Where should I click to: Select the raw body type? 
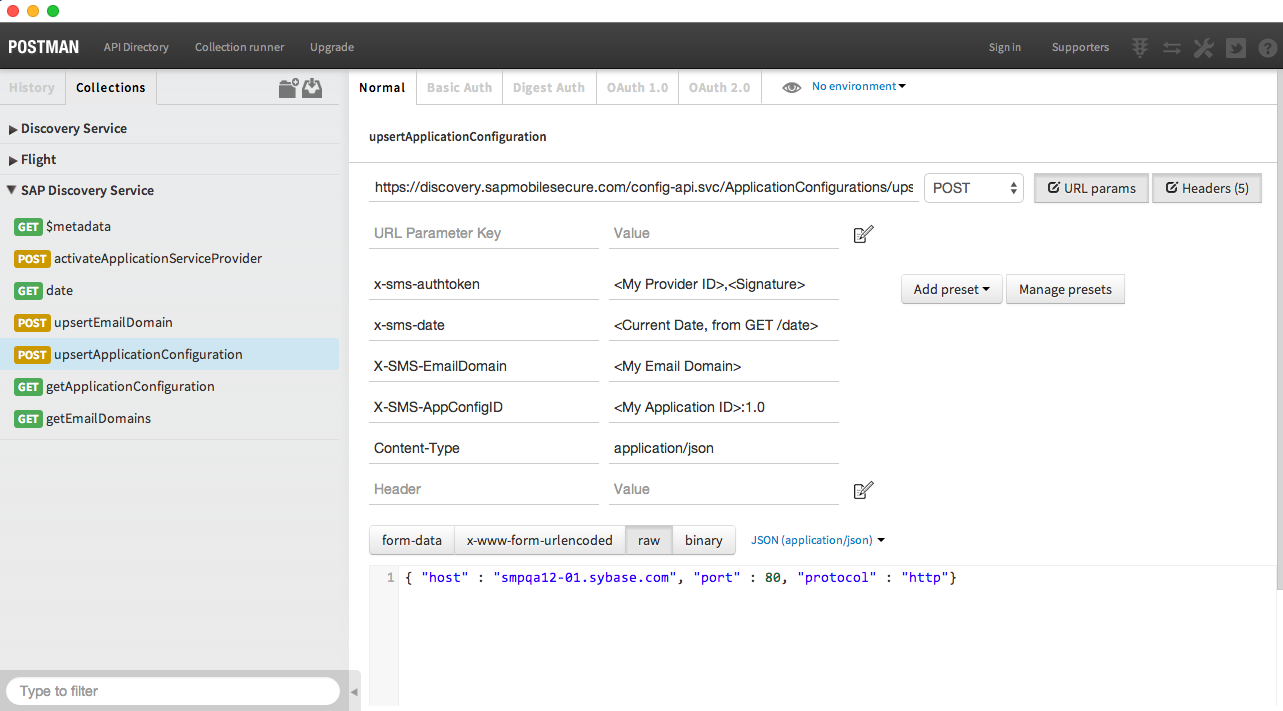[x=649, y=540]
